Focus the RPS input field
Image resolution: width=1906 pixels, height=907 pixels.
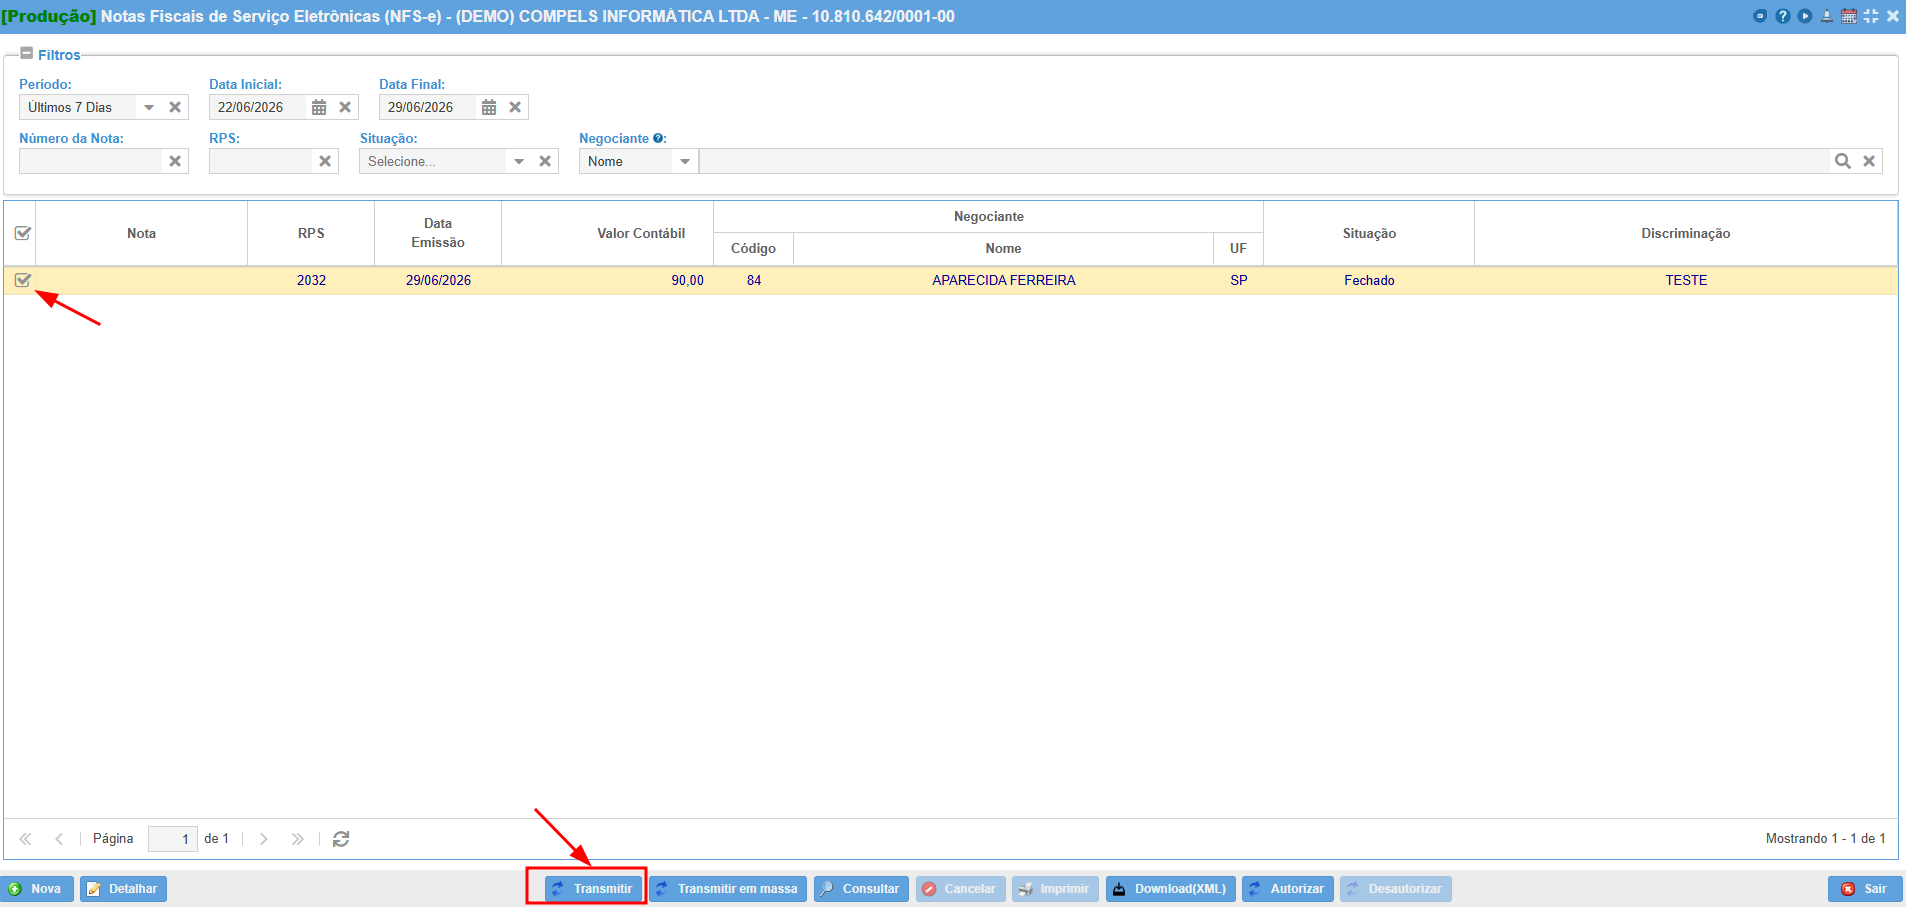pos(261,161)
